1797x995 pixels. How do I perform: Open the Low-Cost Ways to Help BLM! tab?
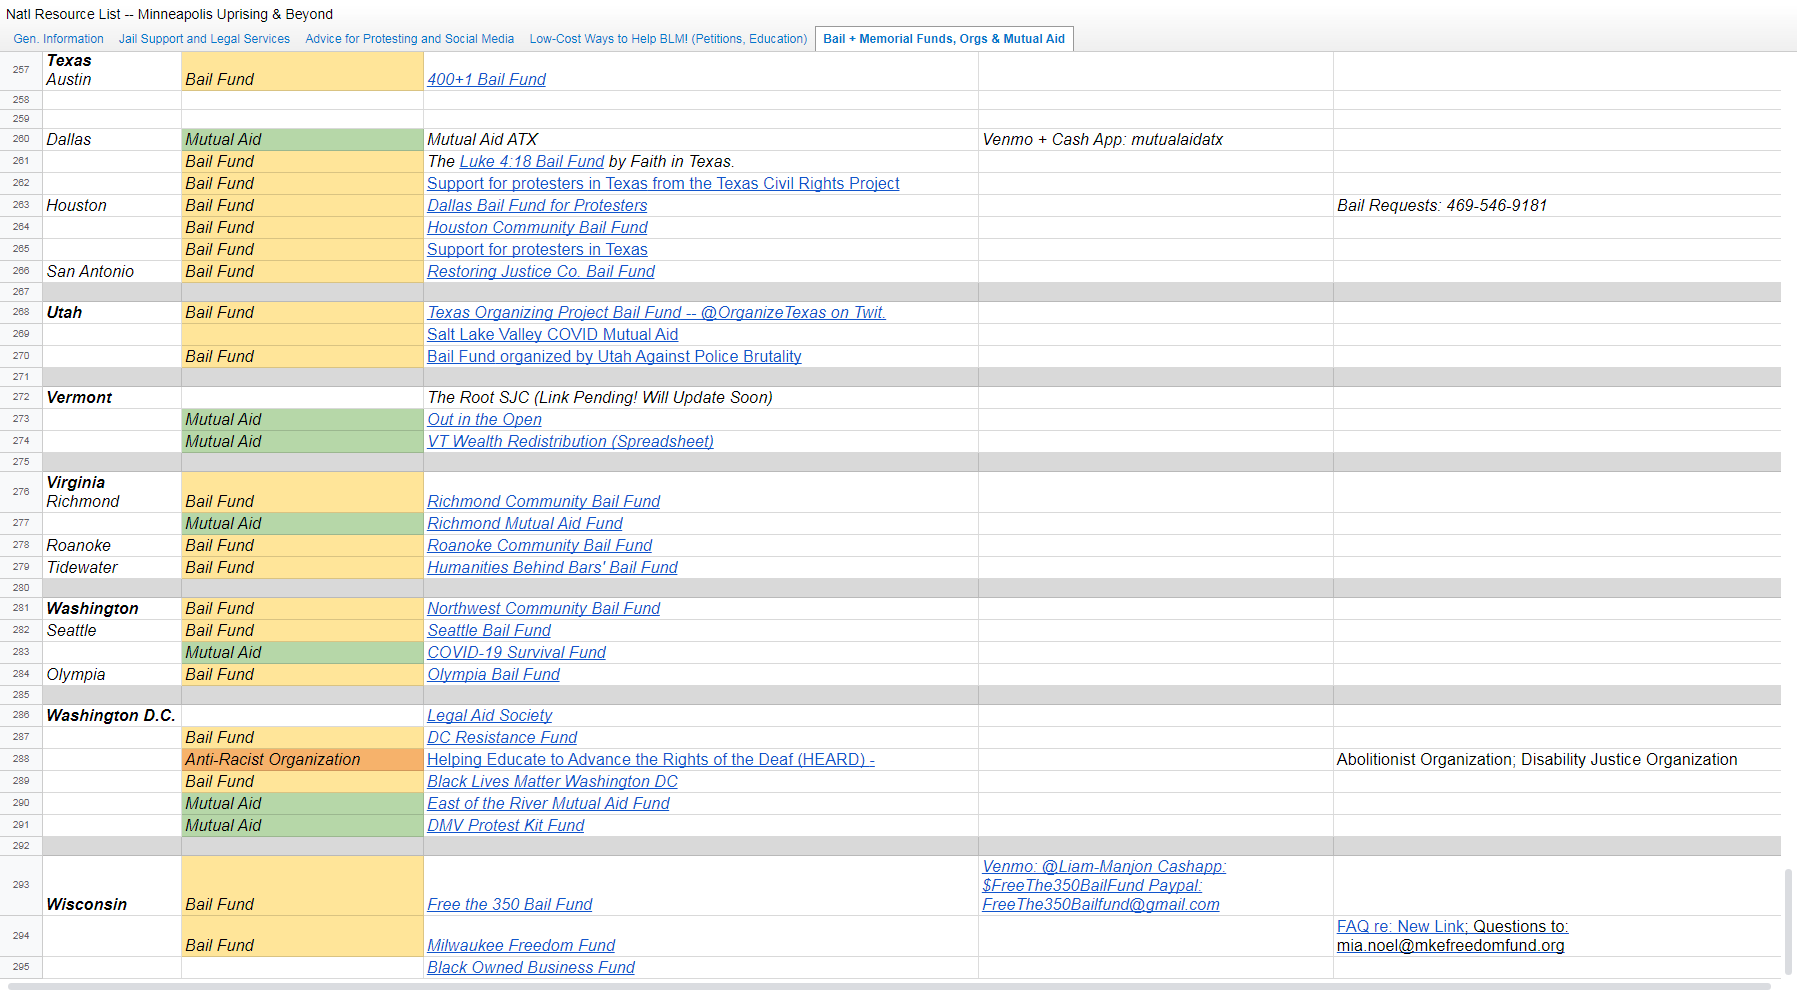coord(668,39)
